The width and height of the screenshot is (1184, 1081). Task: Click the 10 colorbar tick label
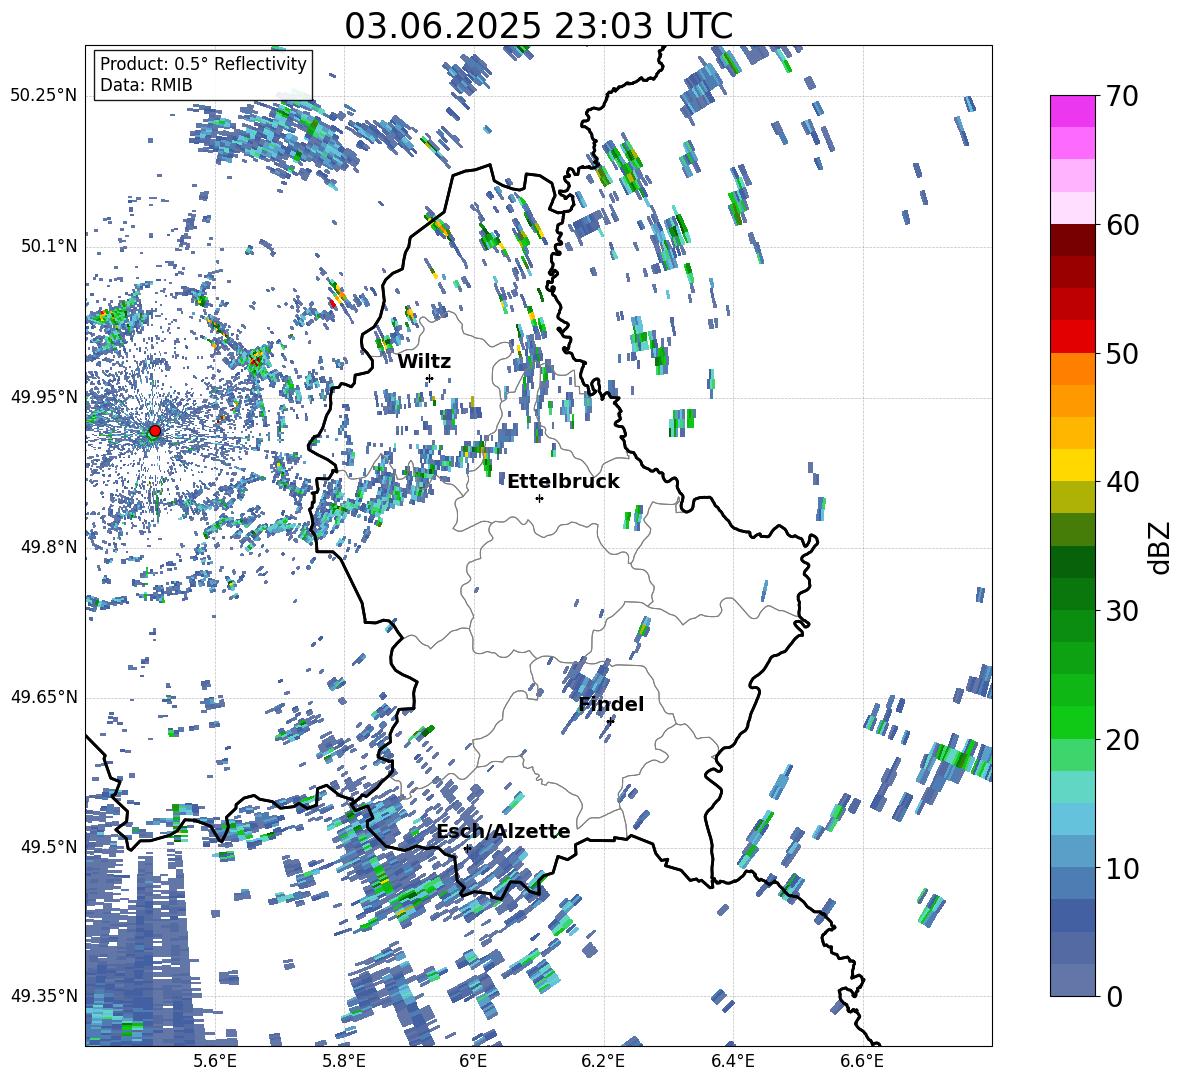point(1122,868)
